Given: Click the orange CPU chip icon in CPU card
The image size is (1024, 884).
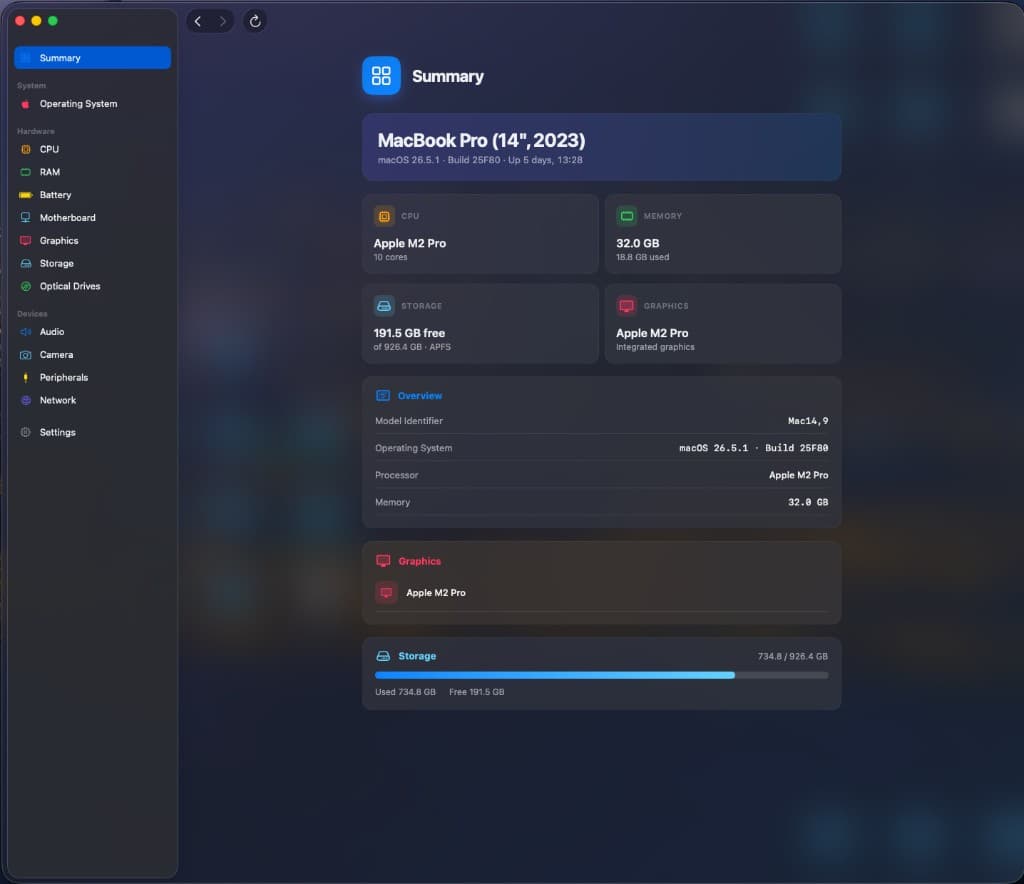Looking at the screenshot, I should tap(384, 216).
